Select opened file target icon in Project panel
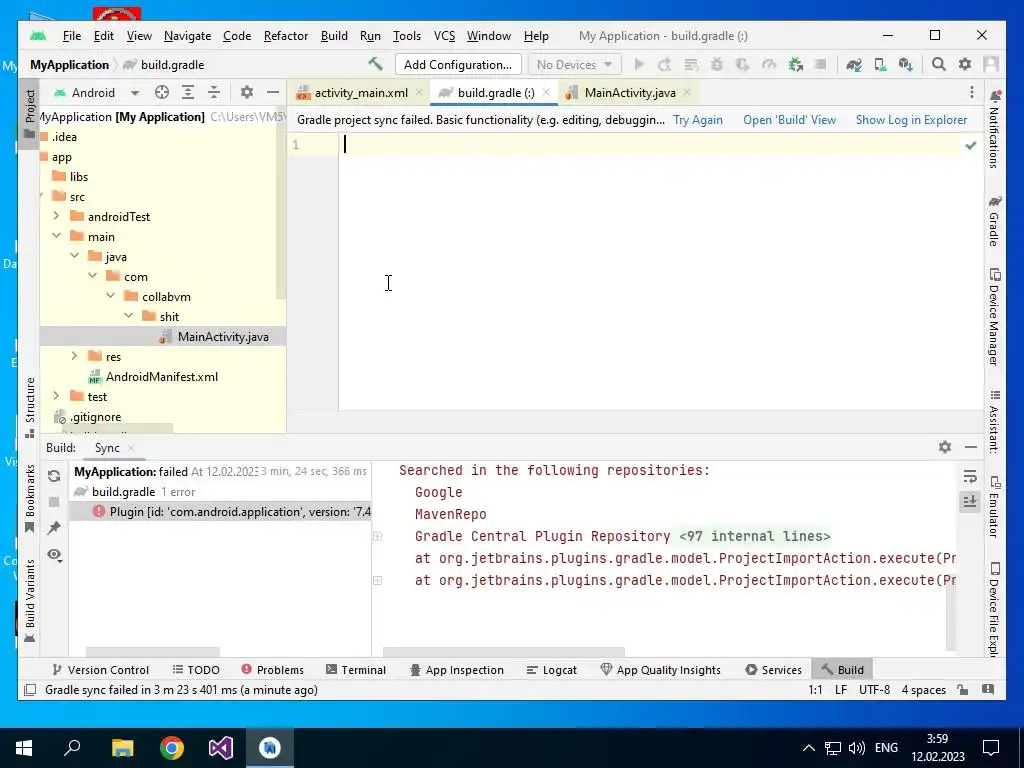This screenshot has height=768, width=1024. click(162, 93)
